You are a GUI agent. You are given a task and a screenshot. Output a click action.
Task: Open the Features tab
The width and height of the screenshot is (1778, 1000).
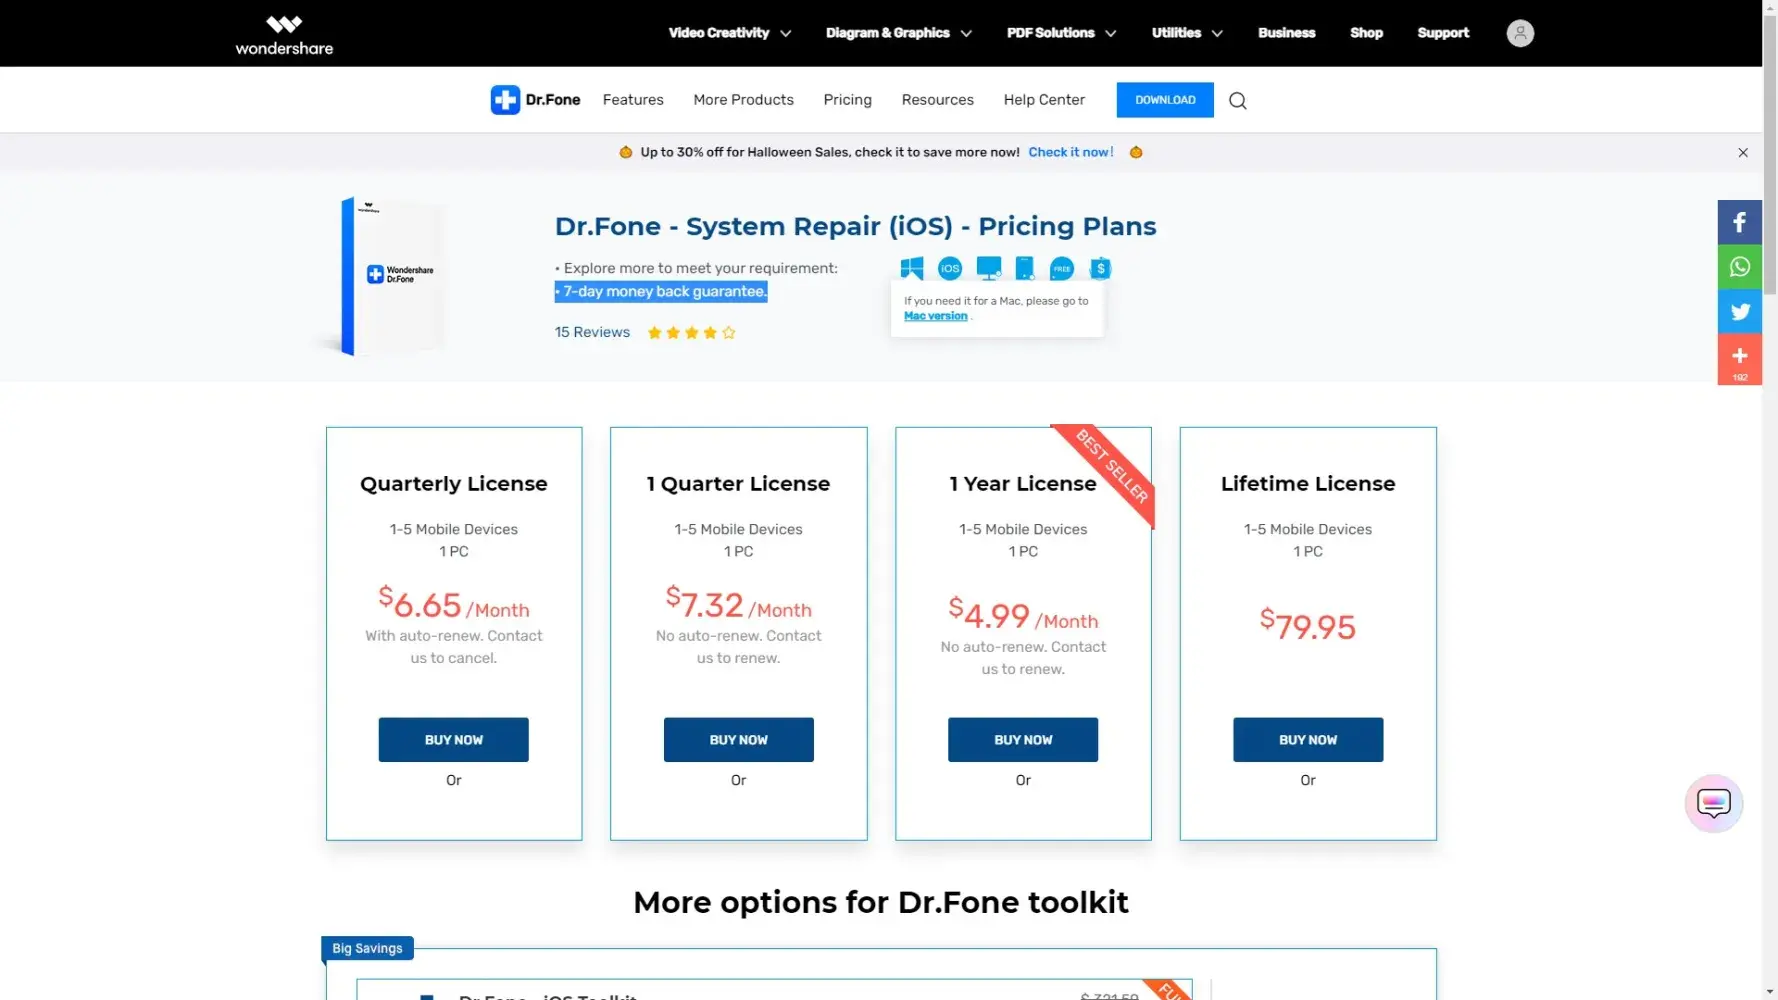pyautogui.click(x=633, y=100)
